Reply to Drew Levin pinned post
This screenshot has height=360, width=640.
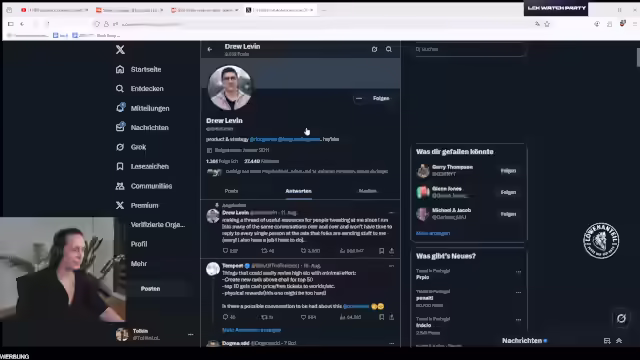click(225, 251)
